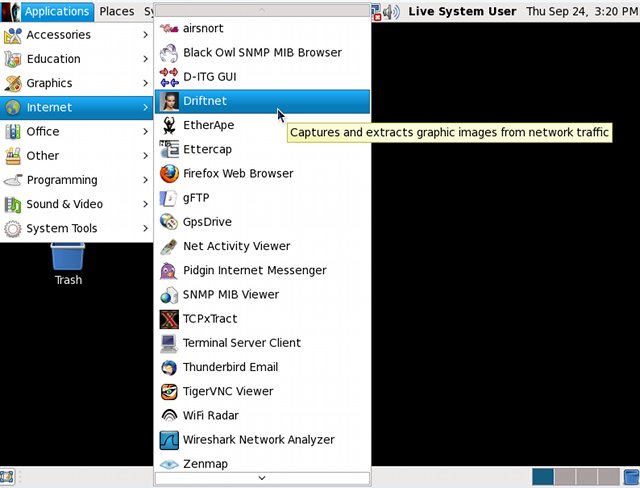640x488 pixels.
Task: Click the trash applet in bottom panel
Action: click(632, 477)
